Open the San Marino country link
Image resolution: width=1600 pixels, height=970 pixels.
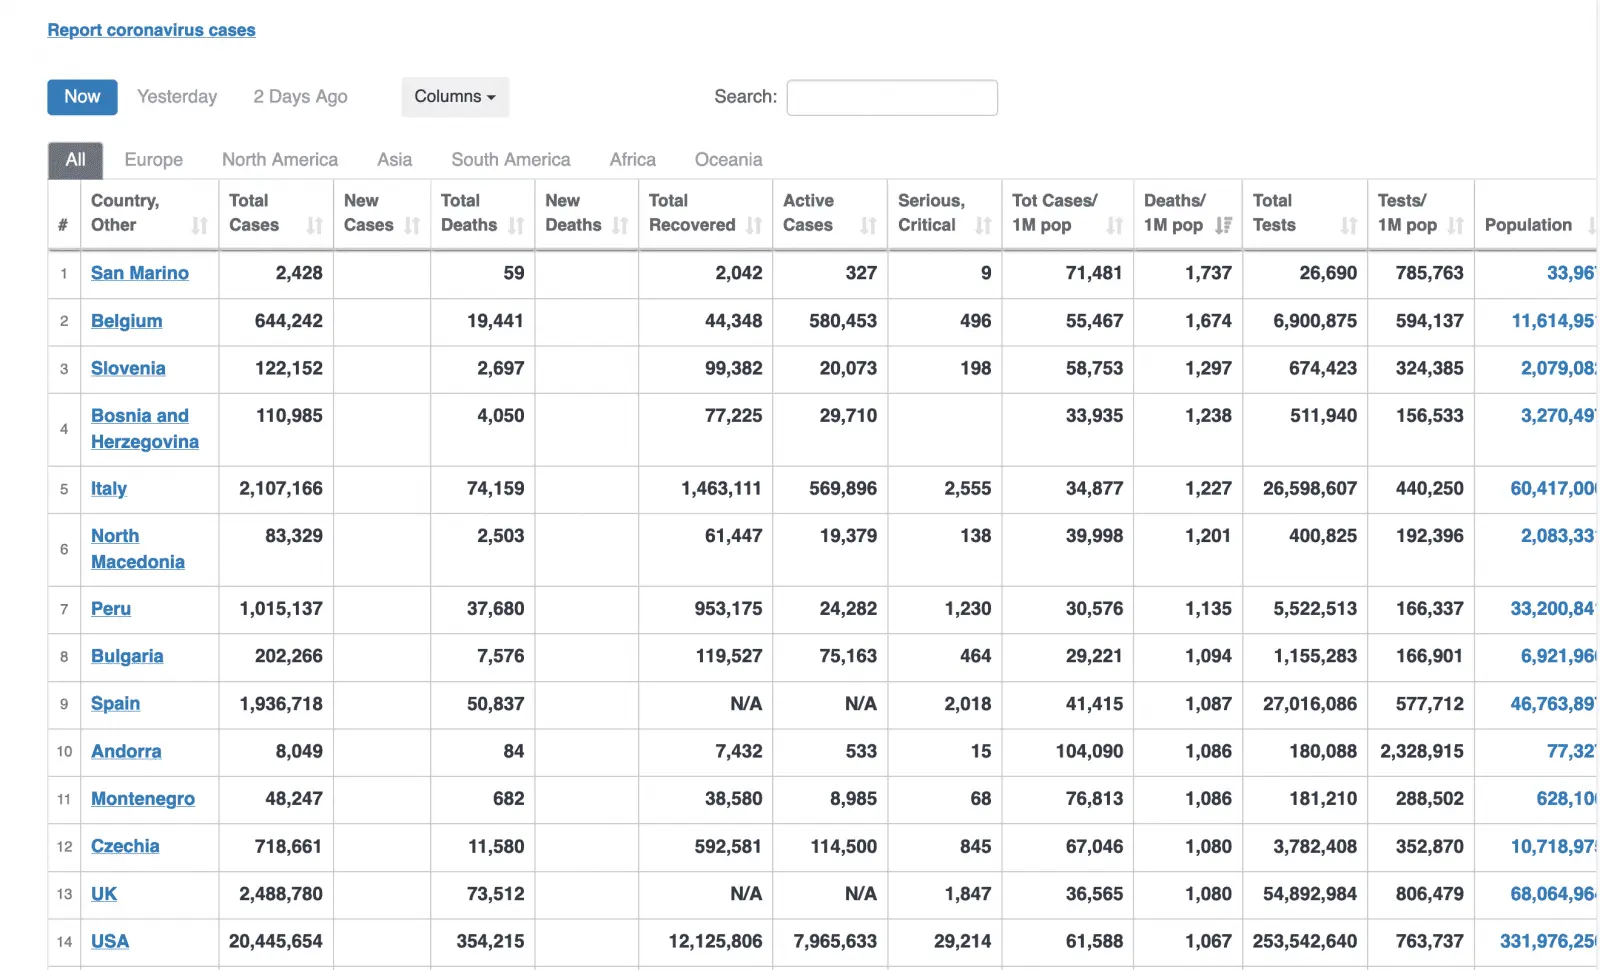coord(139,273)
